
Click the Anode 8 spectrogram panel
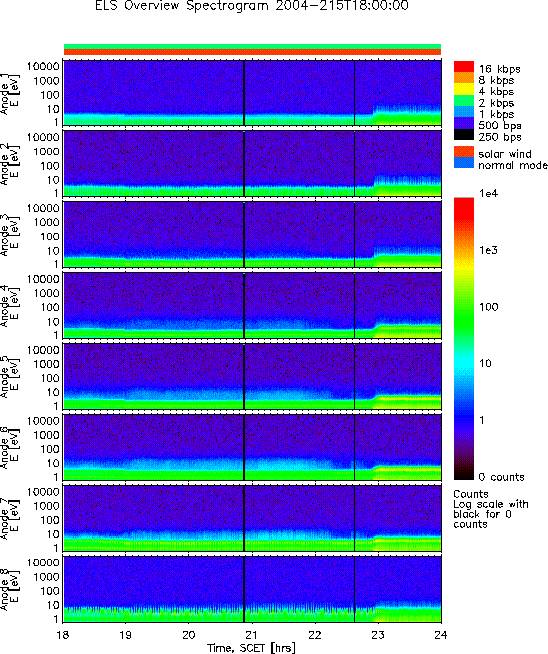pyautogui.click(x=252, y=589)
